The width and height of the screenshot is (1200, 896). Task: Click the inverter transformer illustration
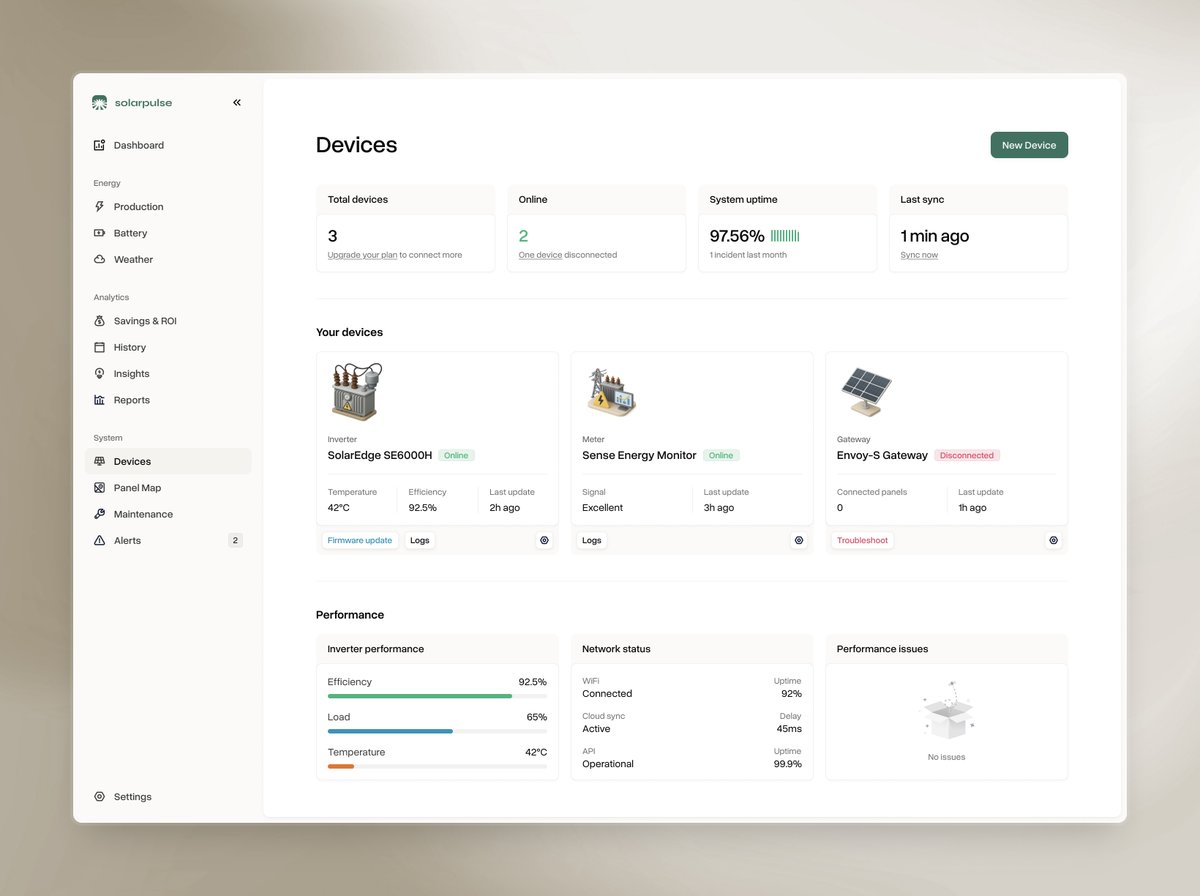click(357, 392)
